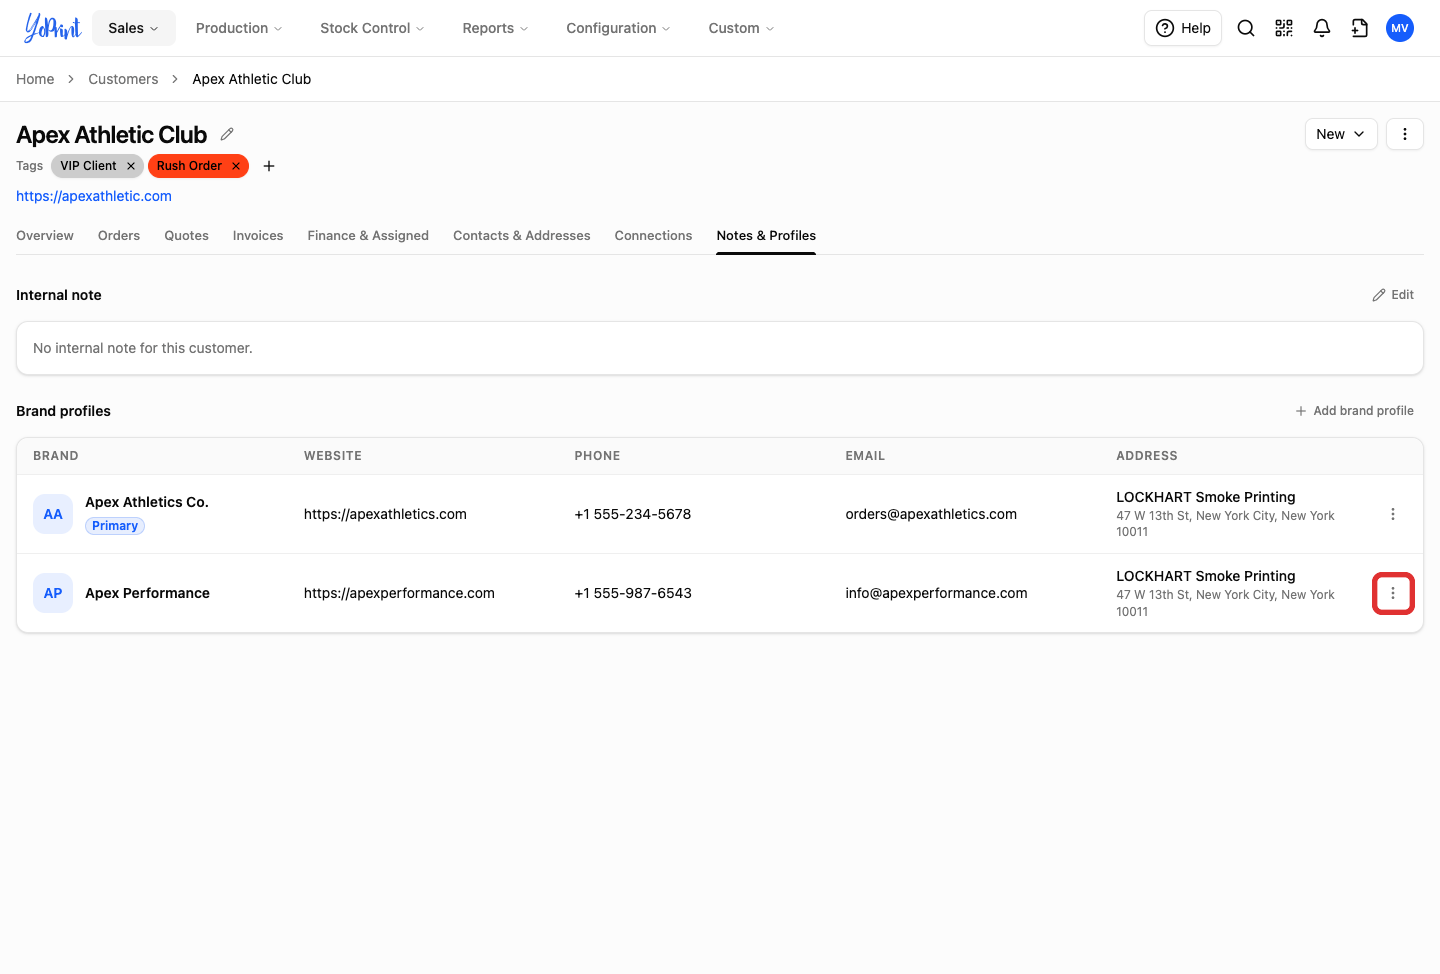The height and width of the screenshot is (974, 1440).
Task: Click the https://apexperformance.com website cell
Action: click(x=399, y=593)
